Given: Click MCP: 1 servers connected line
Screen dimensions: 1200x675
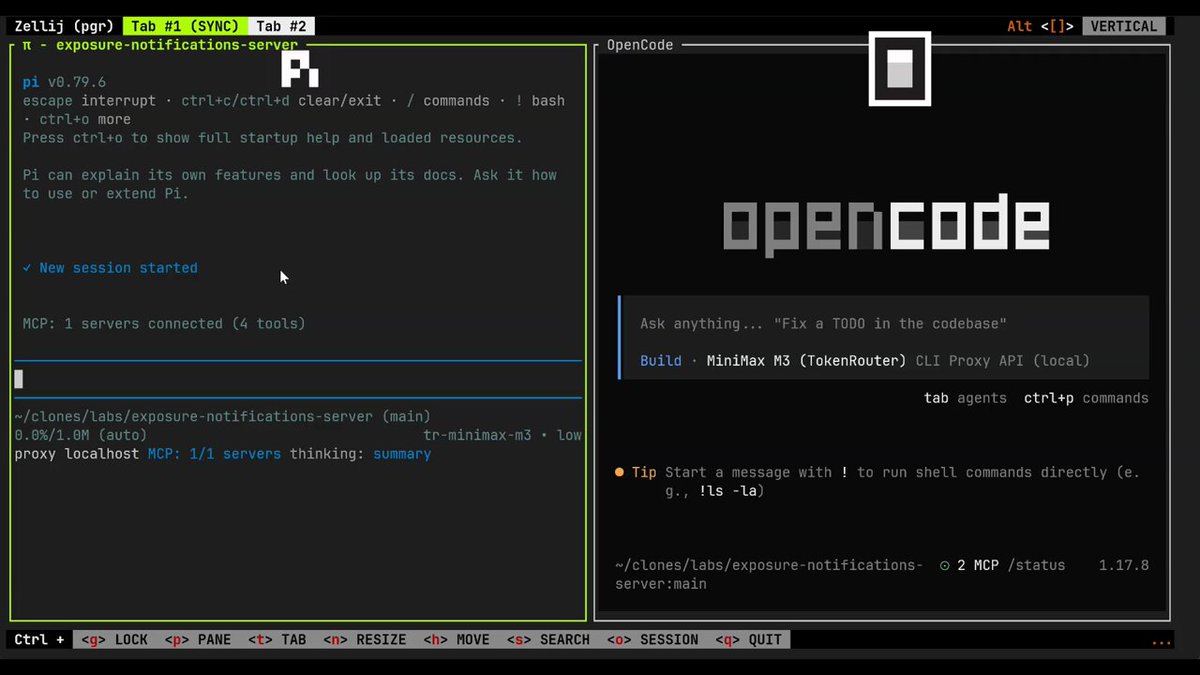Looking at the screenshot, I should pos(164,324).
